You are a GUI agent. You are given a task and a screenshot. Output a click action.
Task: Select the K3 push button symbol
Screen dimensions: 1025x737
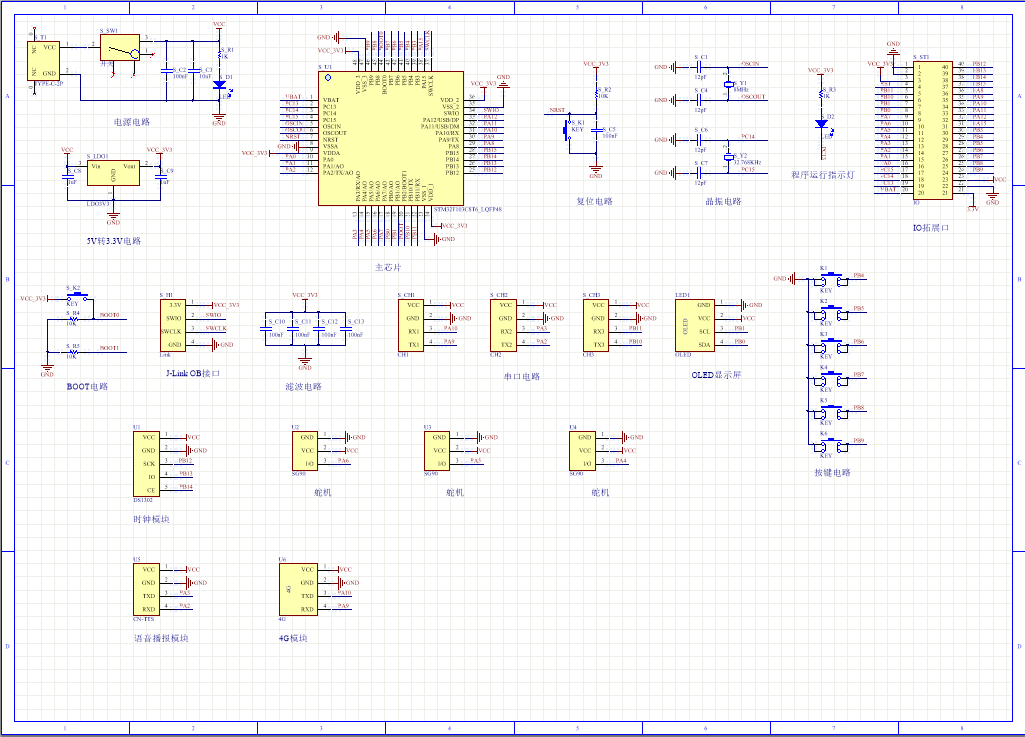click(830, 346)
